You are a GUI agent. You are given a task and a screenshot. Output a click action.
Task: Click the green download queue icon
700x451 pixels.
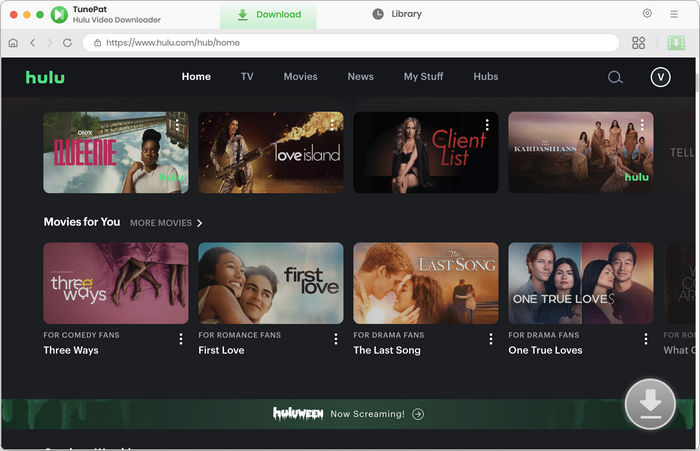click(676, 43)
